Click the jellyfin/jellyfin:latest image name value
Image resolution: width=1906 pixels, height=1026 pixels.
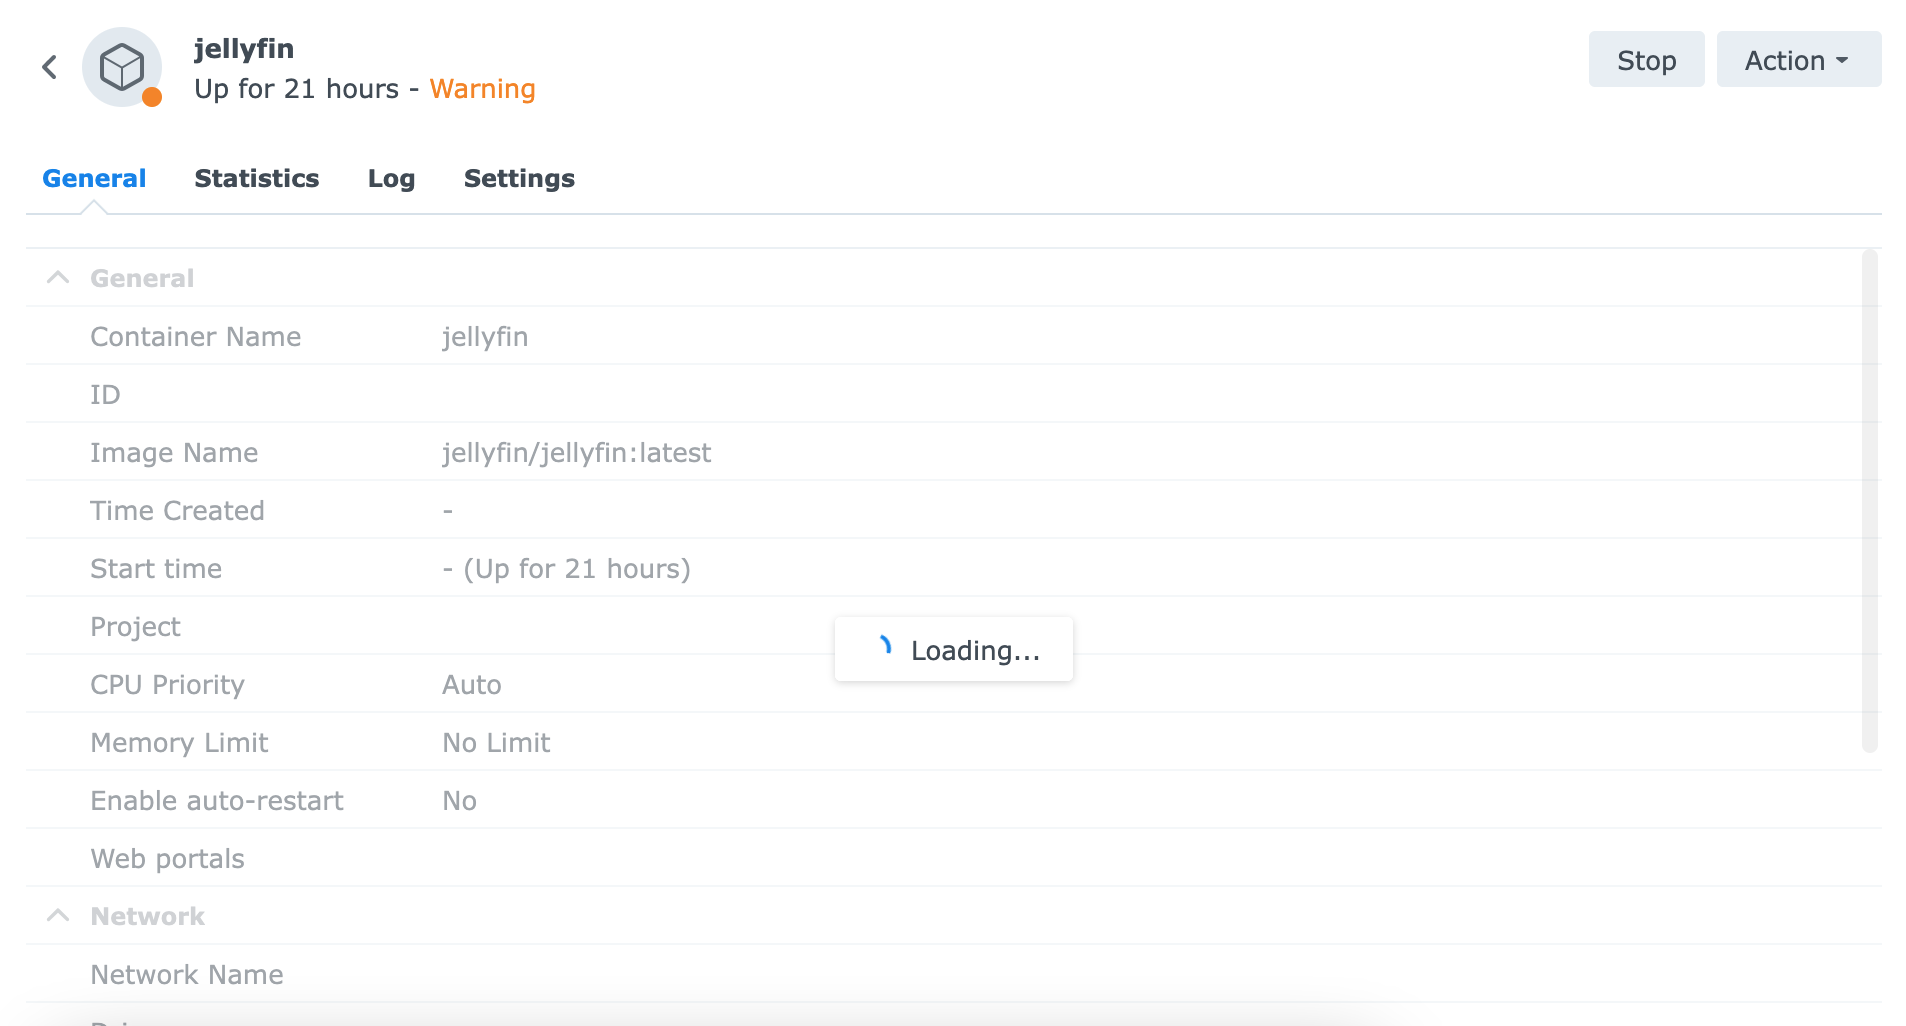(576, 453)
